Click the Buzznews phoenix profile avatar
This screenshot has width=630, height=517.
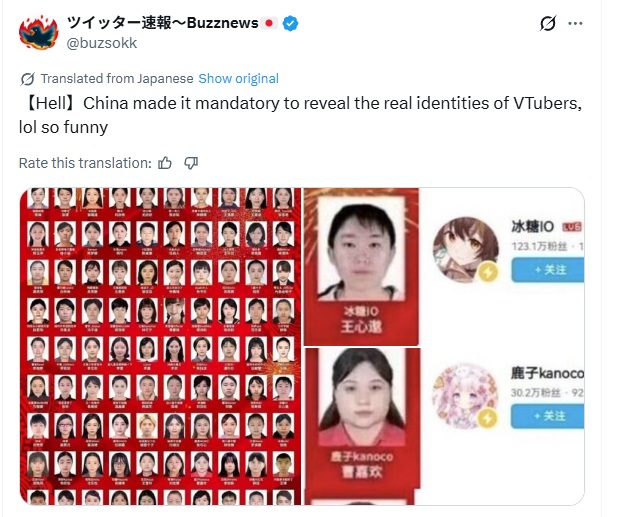pyautogui.click(x=39, y=32)
